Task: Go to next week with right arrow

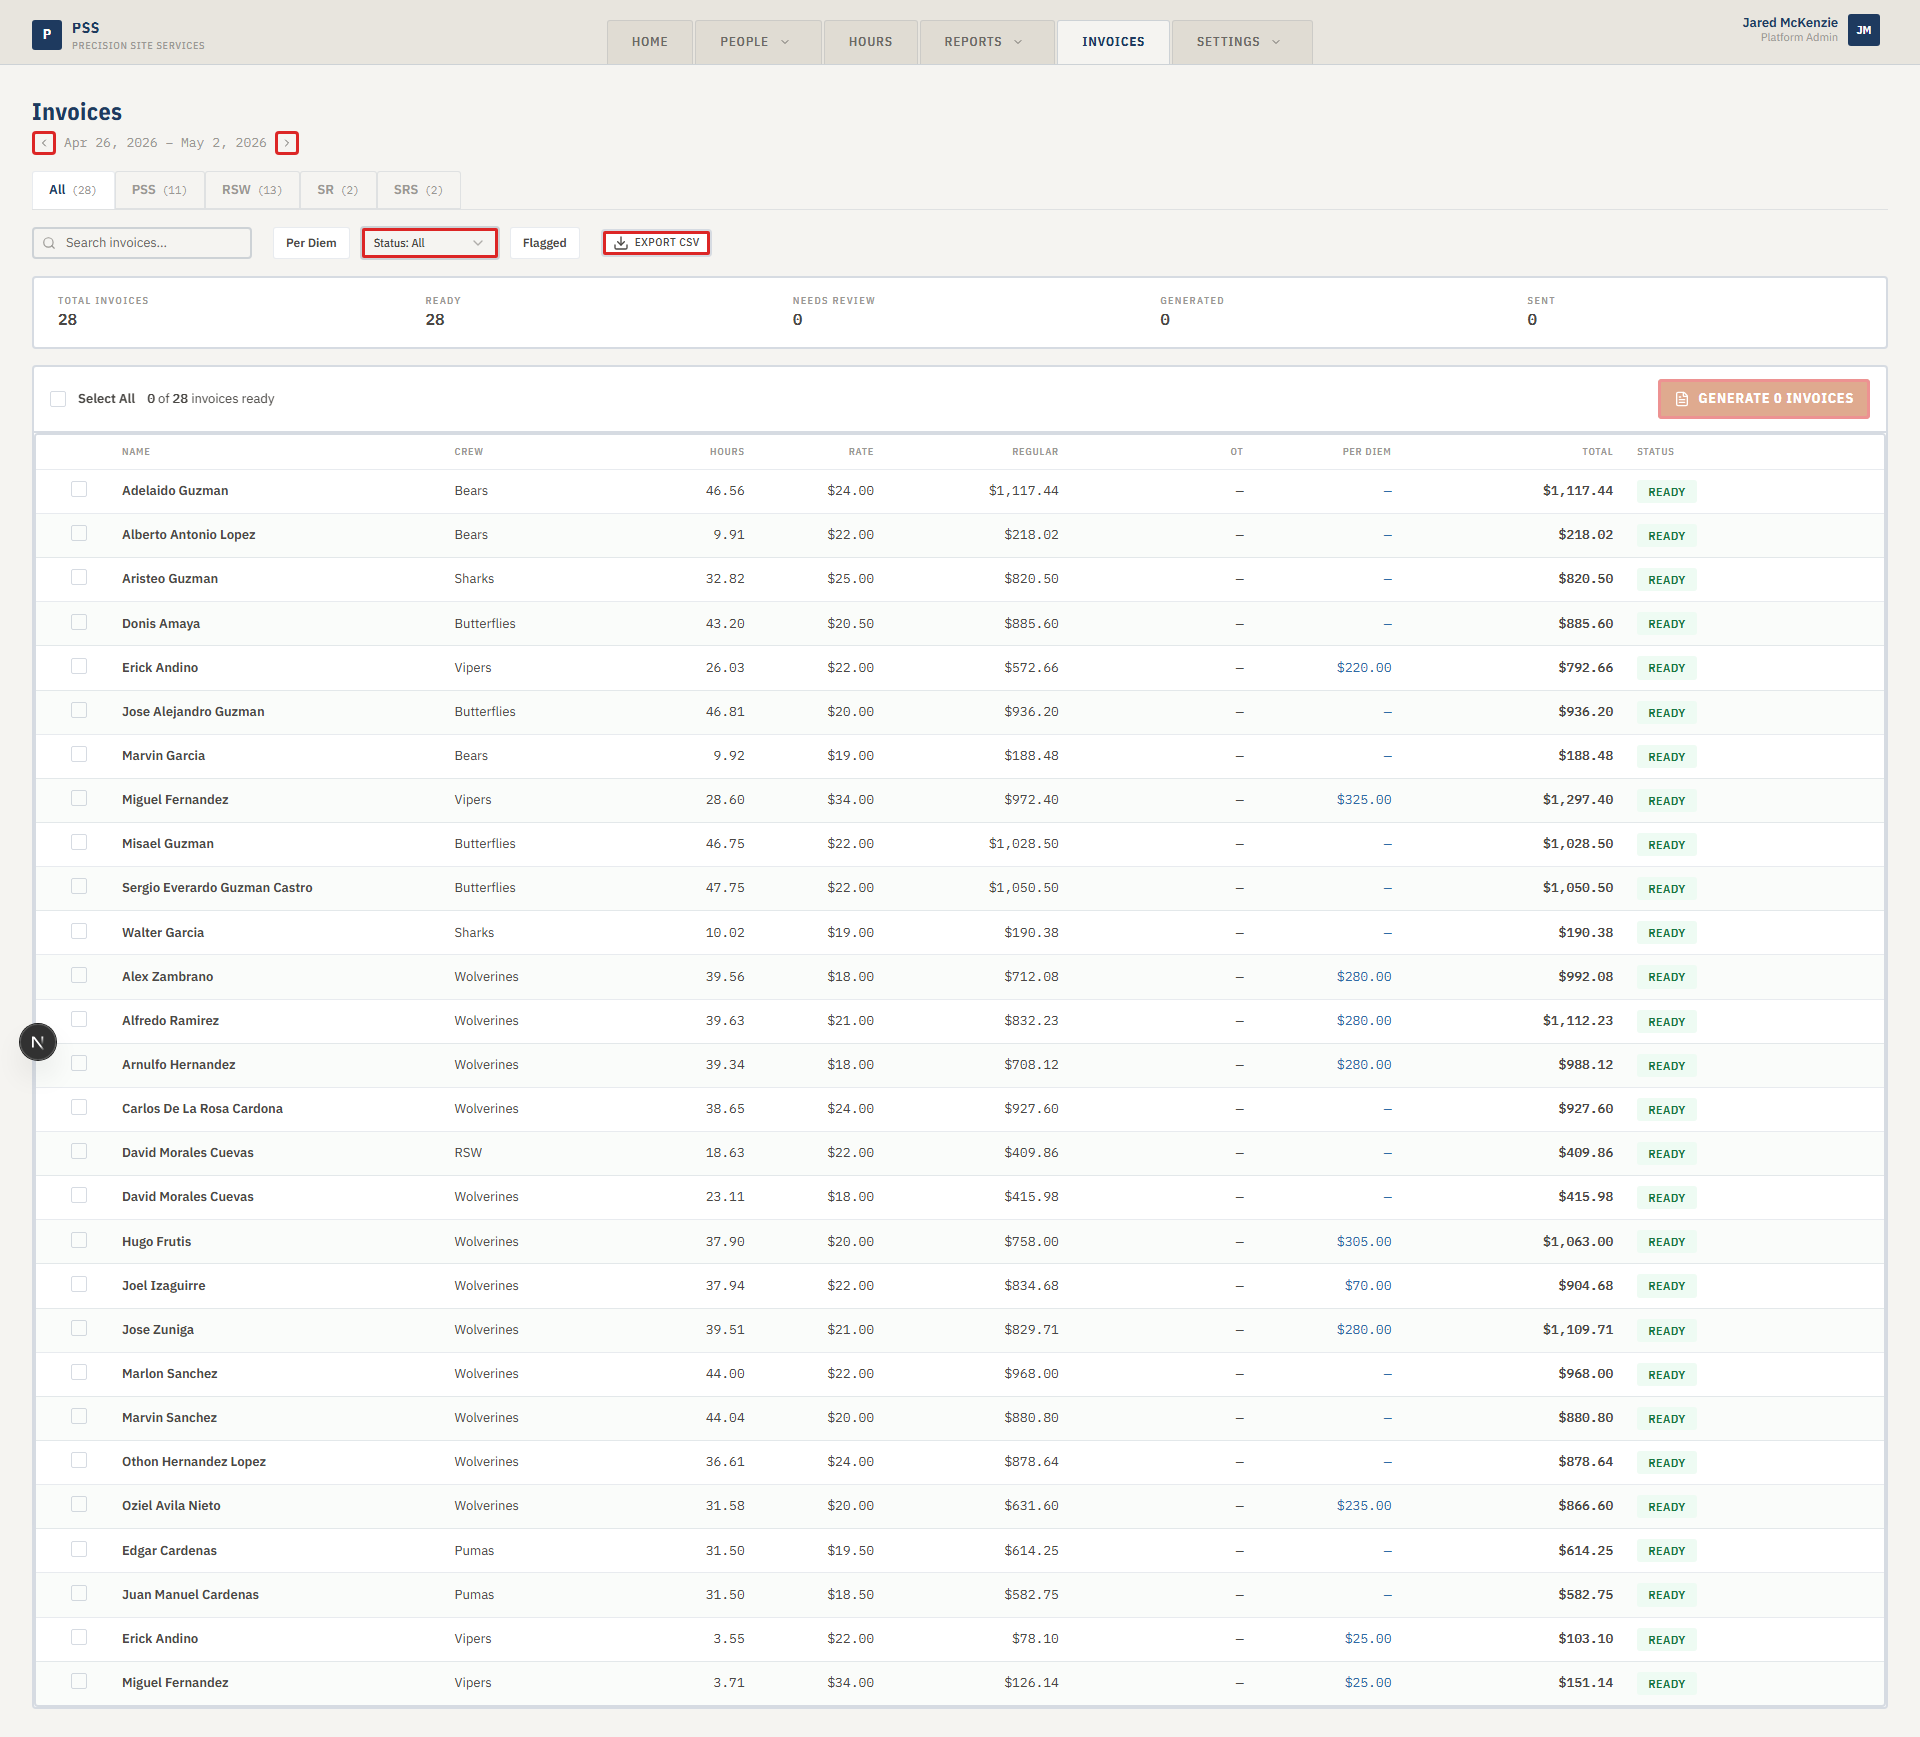Action: pos(287,143)
